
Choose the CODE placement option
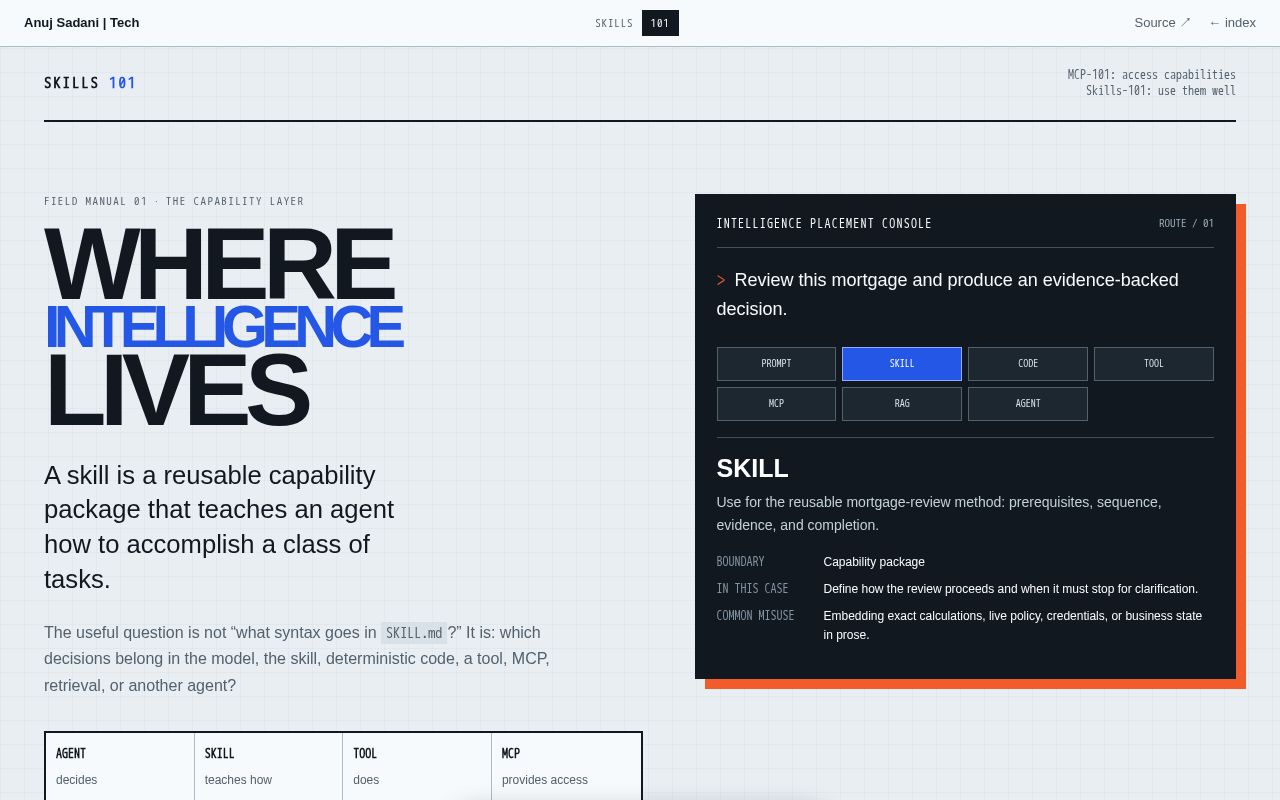(x=1028, y=364)
